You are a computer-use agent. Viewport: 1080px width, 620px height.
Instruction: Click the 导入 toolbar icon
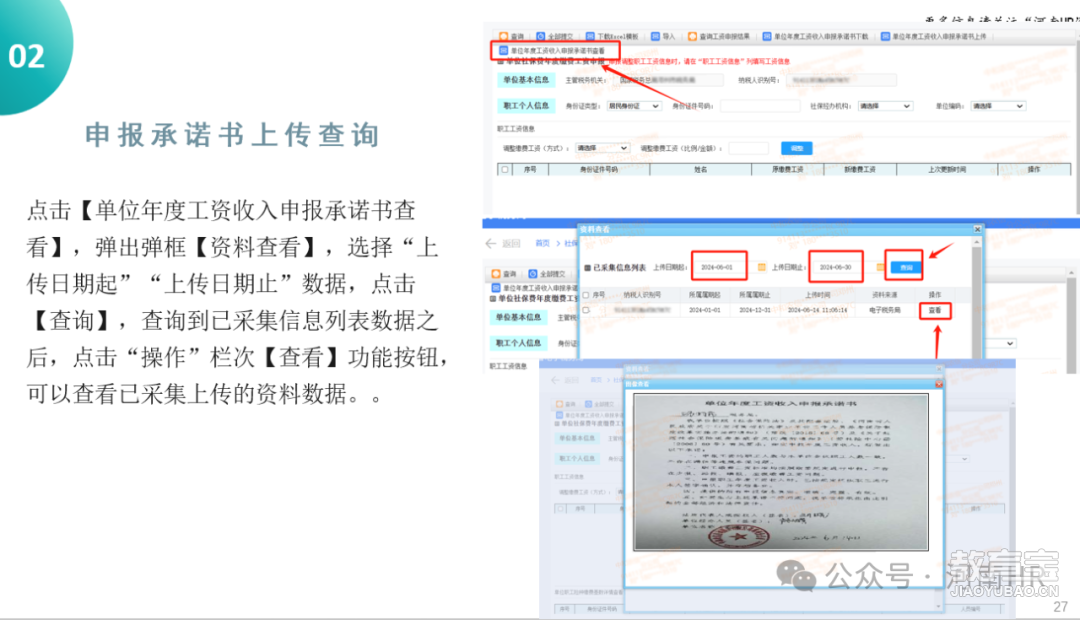point(655,37)
